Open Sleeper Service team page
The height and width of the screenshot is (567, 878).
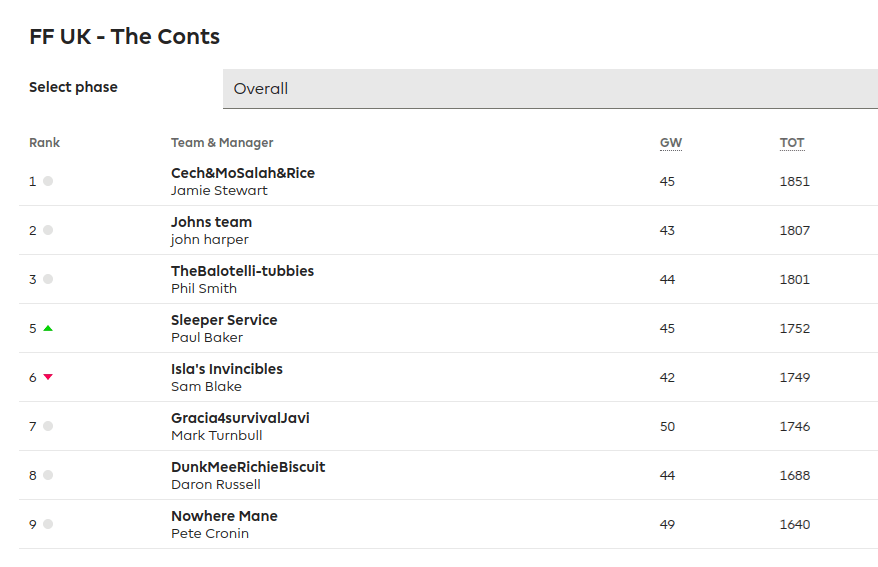[224, 320]
